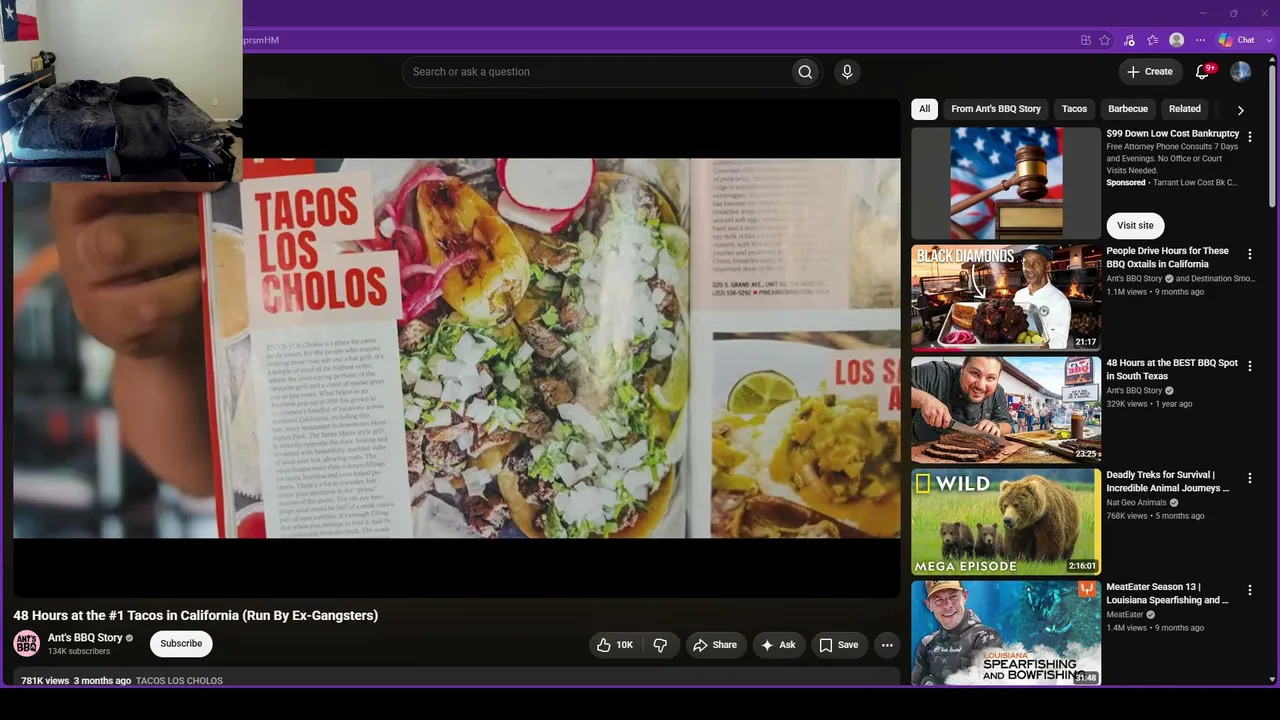Open options for BBQ Spot South Texas video
This screenshot has width=1280, height=720.
[x=1249, y=367]
